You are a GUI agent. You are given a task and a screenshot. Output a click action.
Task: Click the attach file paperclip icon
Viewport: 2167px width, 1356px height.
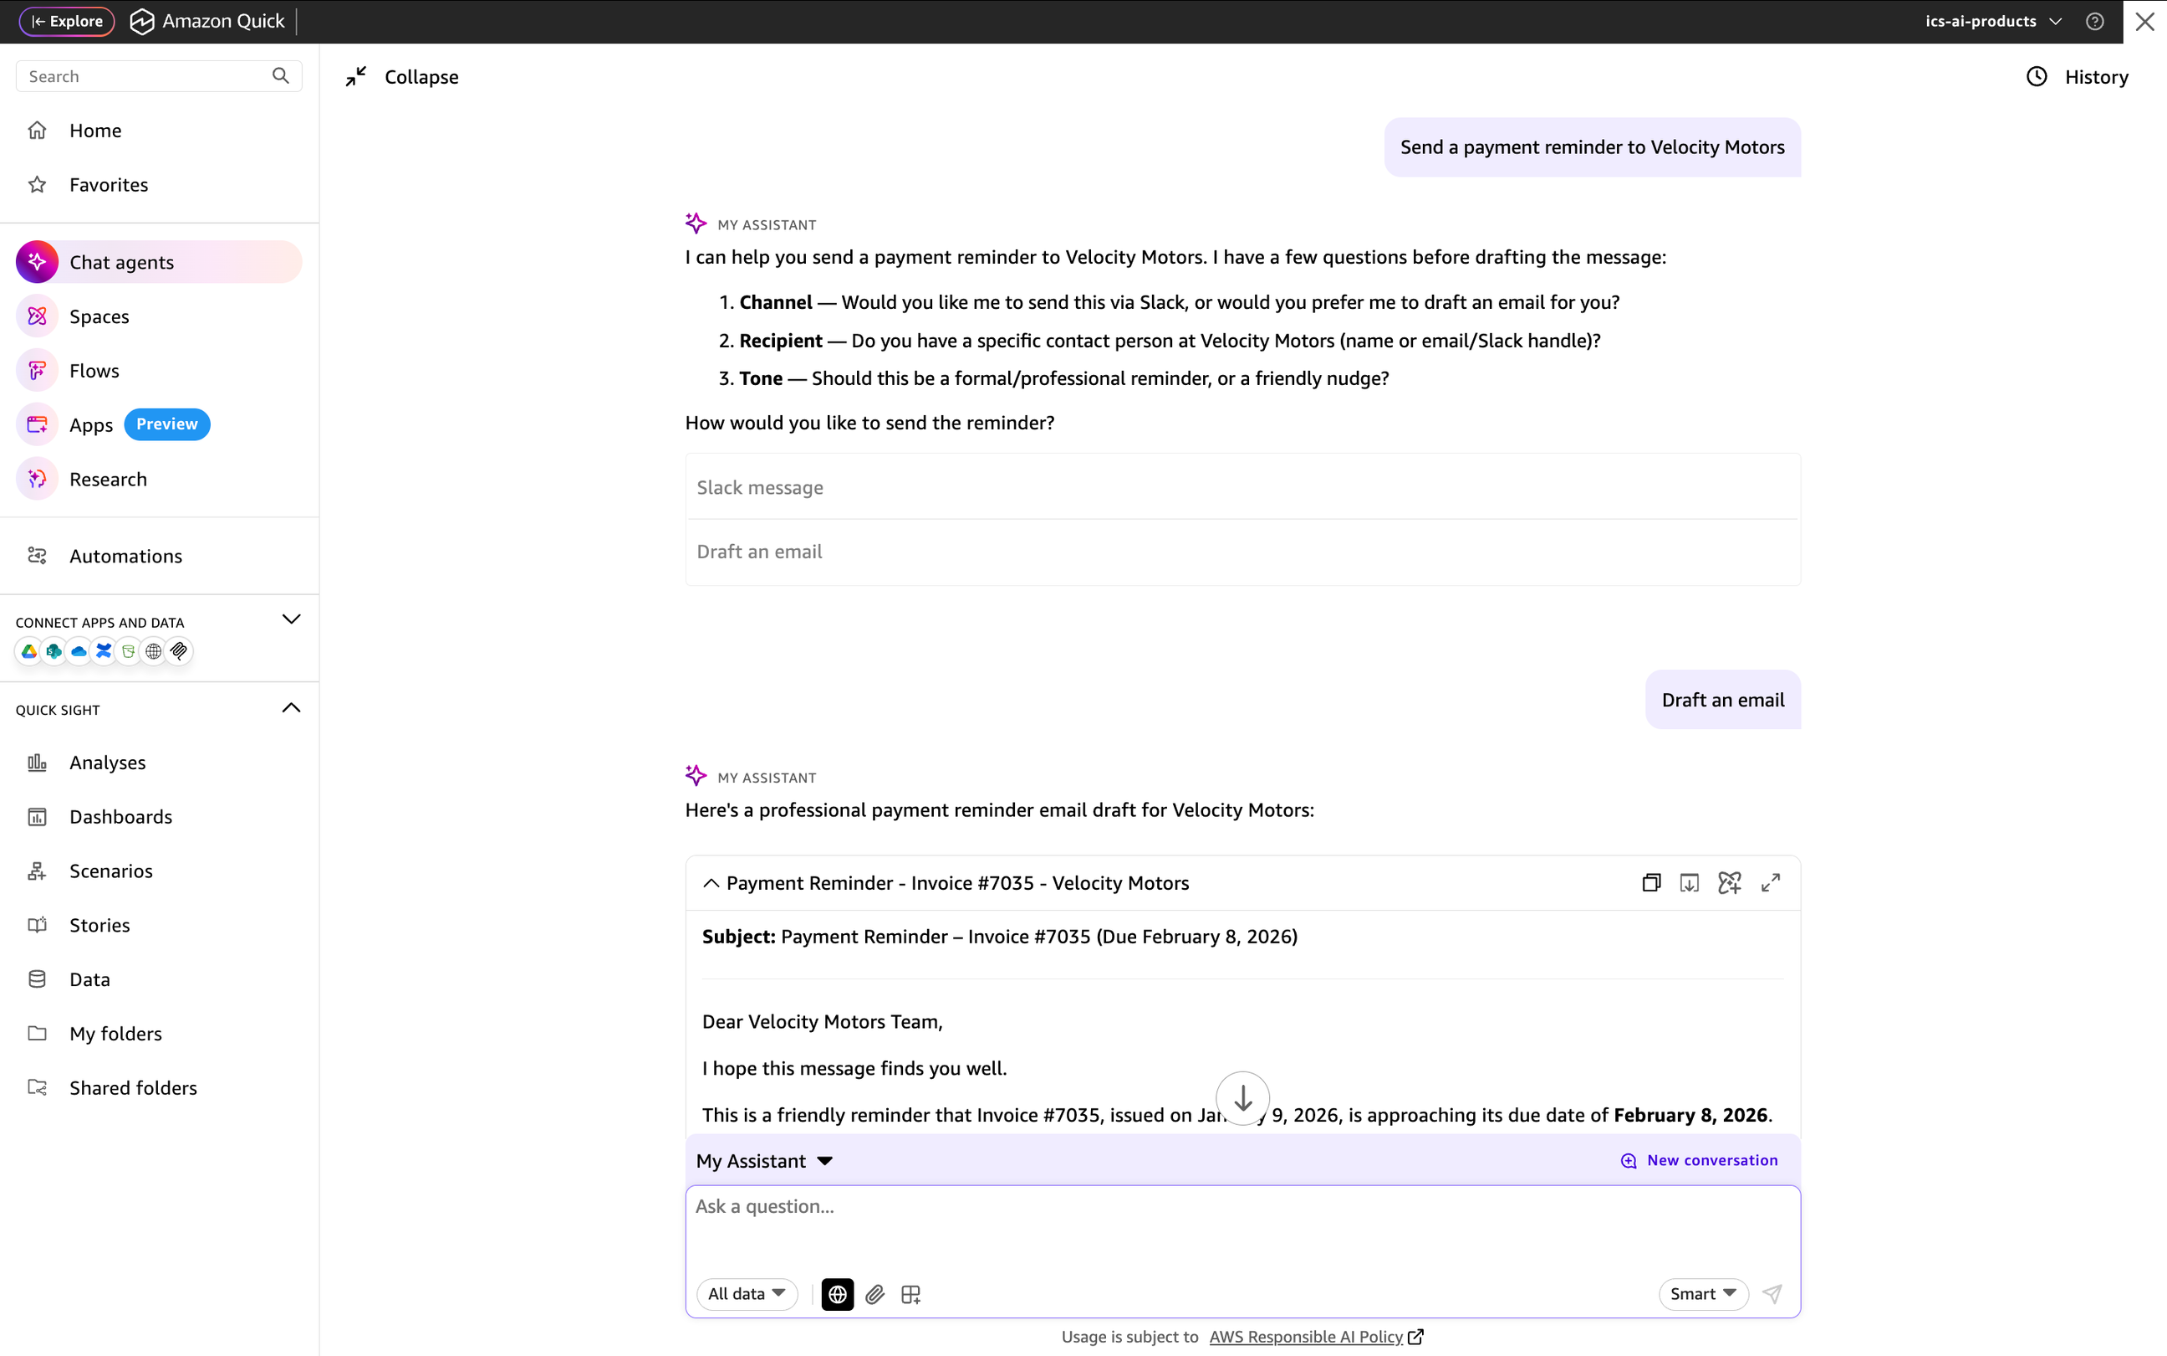coord(875,1294)
